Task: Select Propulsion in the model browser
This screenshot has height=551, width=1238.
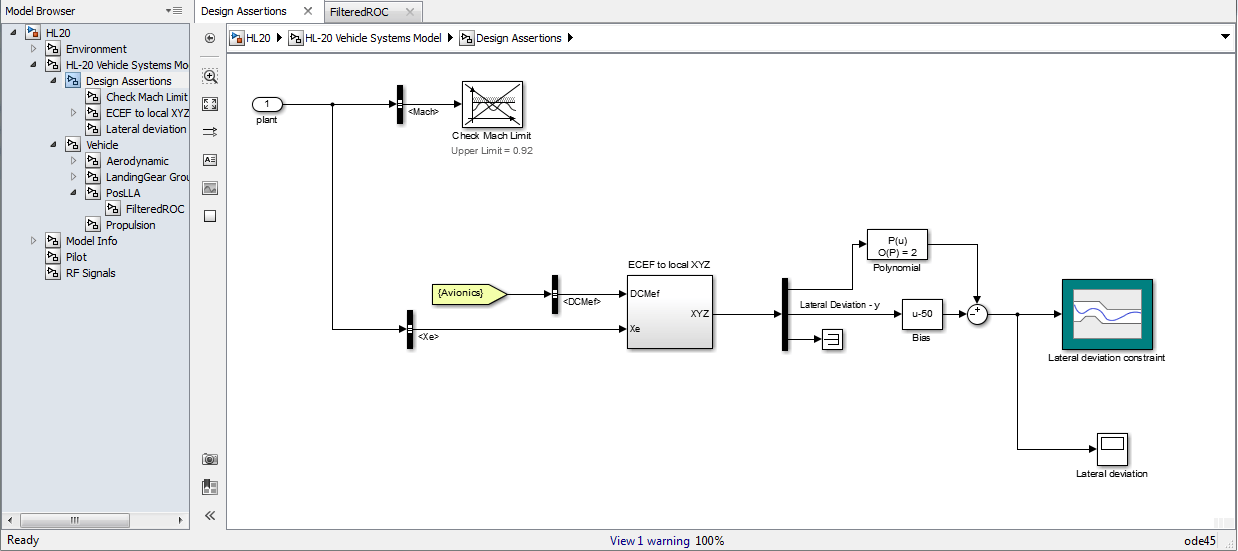Action: point(131,225)
